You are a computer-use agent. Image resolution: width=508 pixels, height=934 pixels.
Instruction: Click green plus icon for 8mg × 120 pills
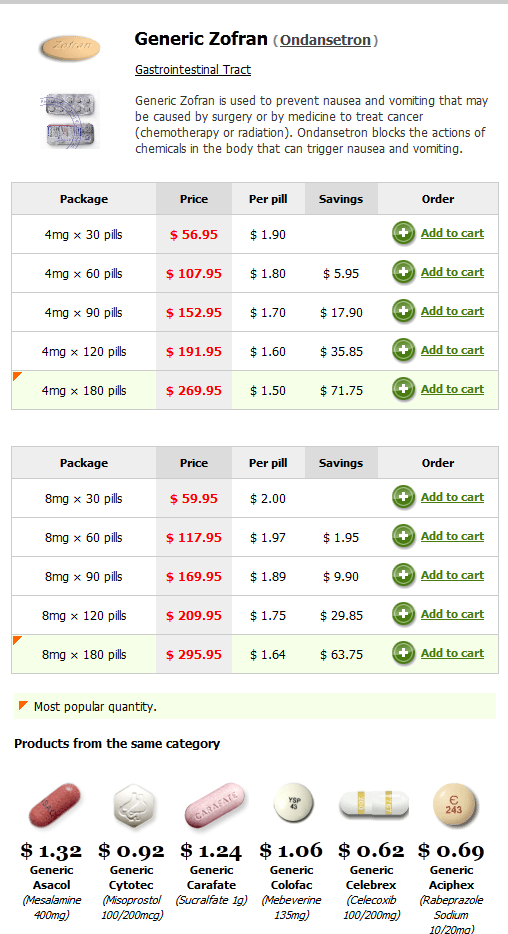click(x=403, y=615)
